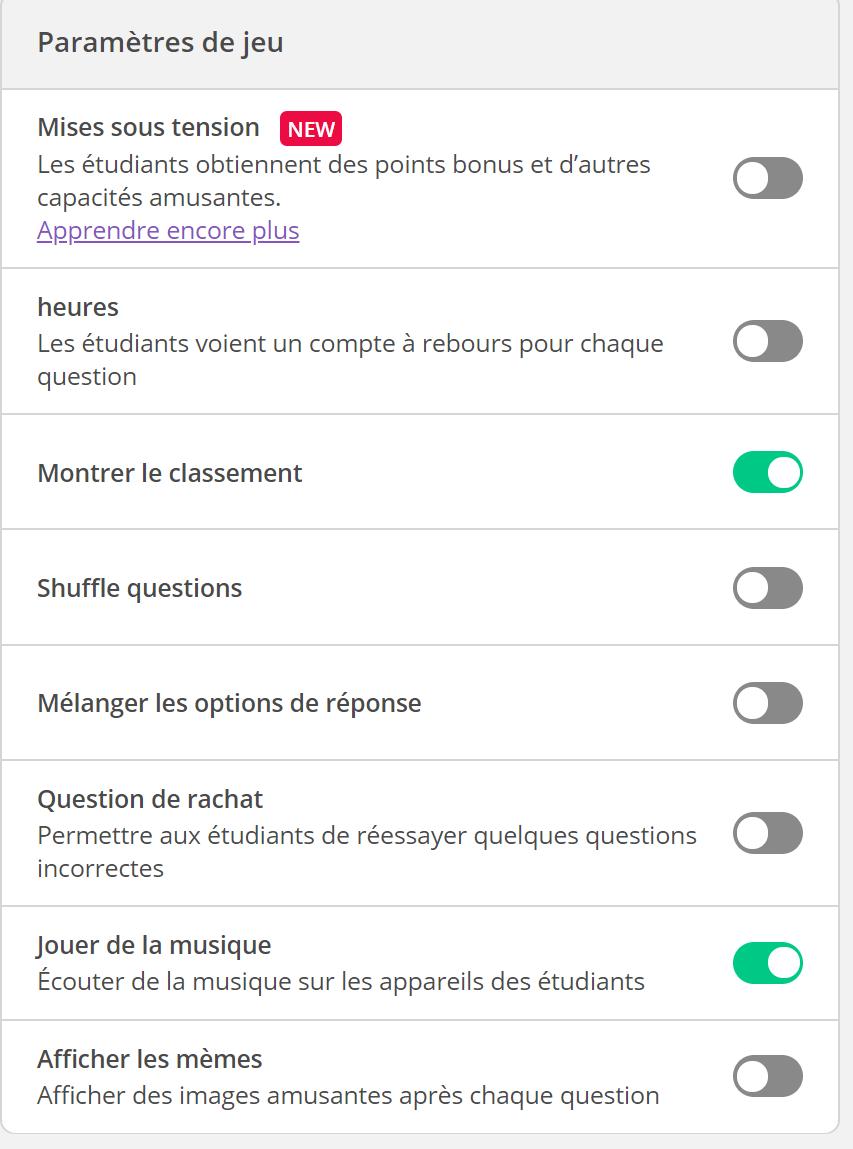Screen dimensions: 853x1149
Task: Switch on Question de rachat
Action: click(x=767, y=833)
